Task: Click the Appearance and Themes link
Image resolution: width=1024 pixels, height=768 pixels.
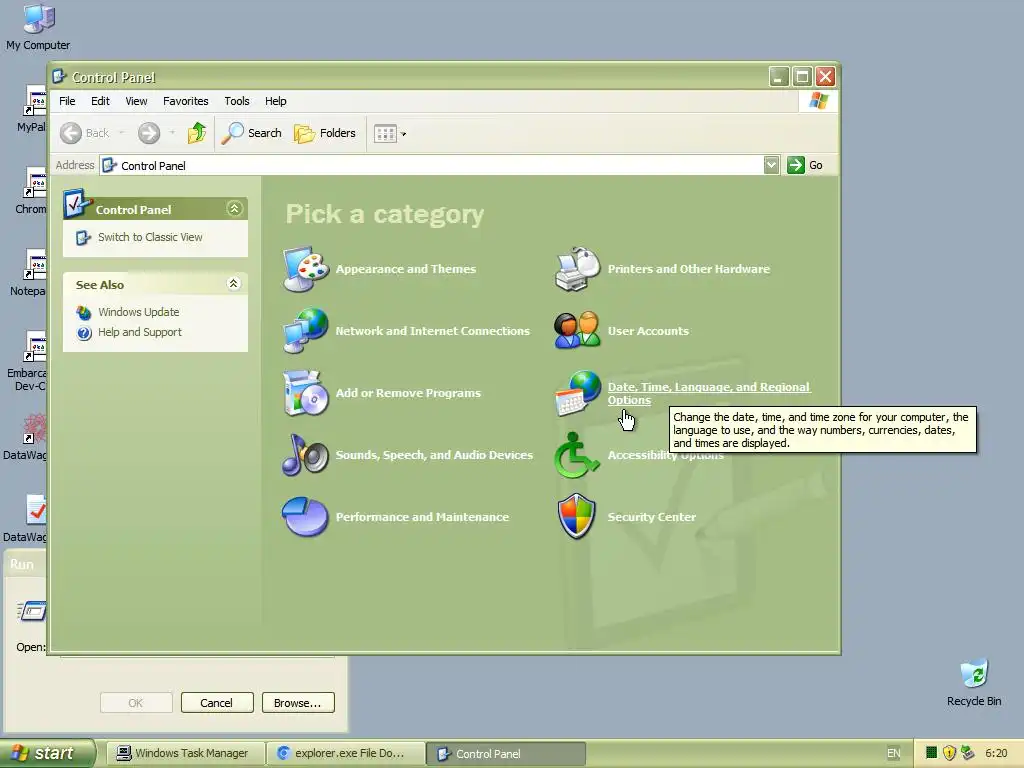Action: (406, 269)
